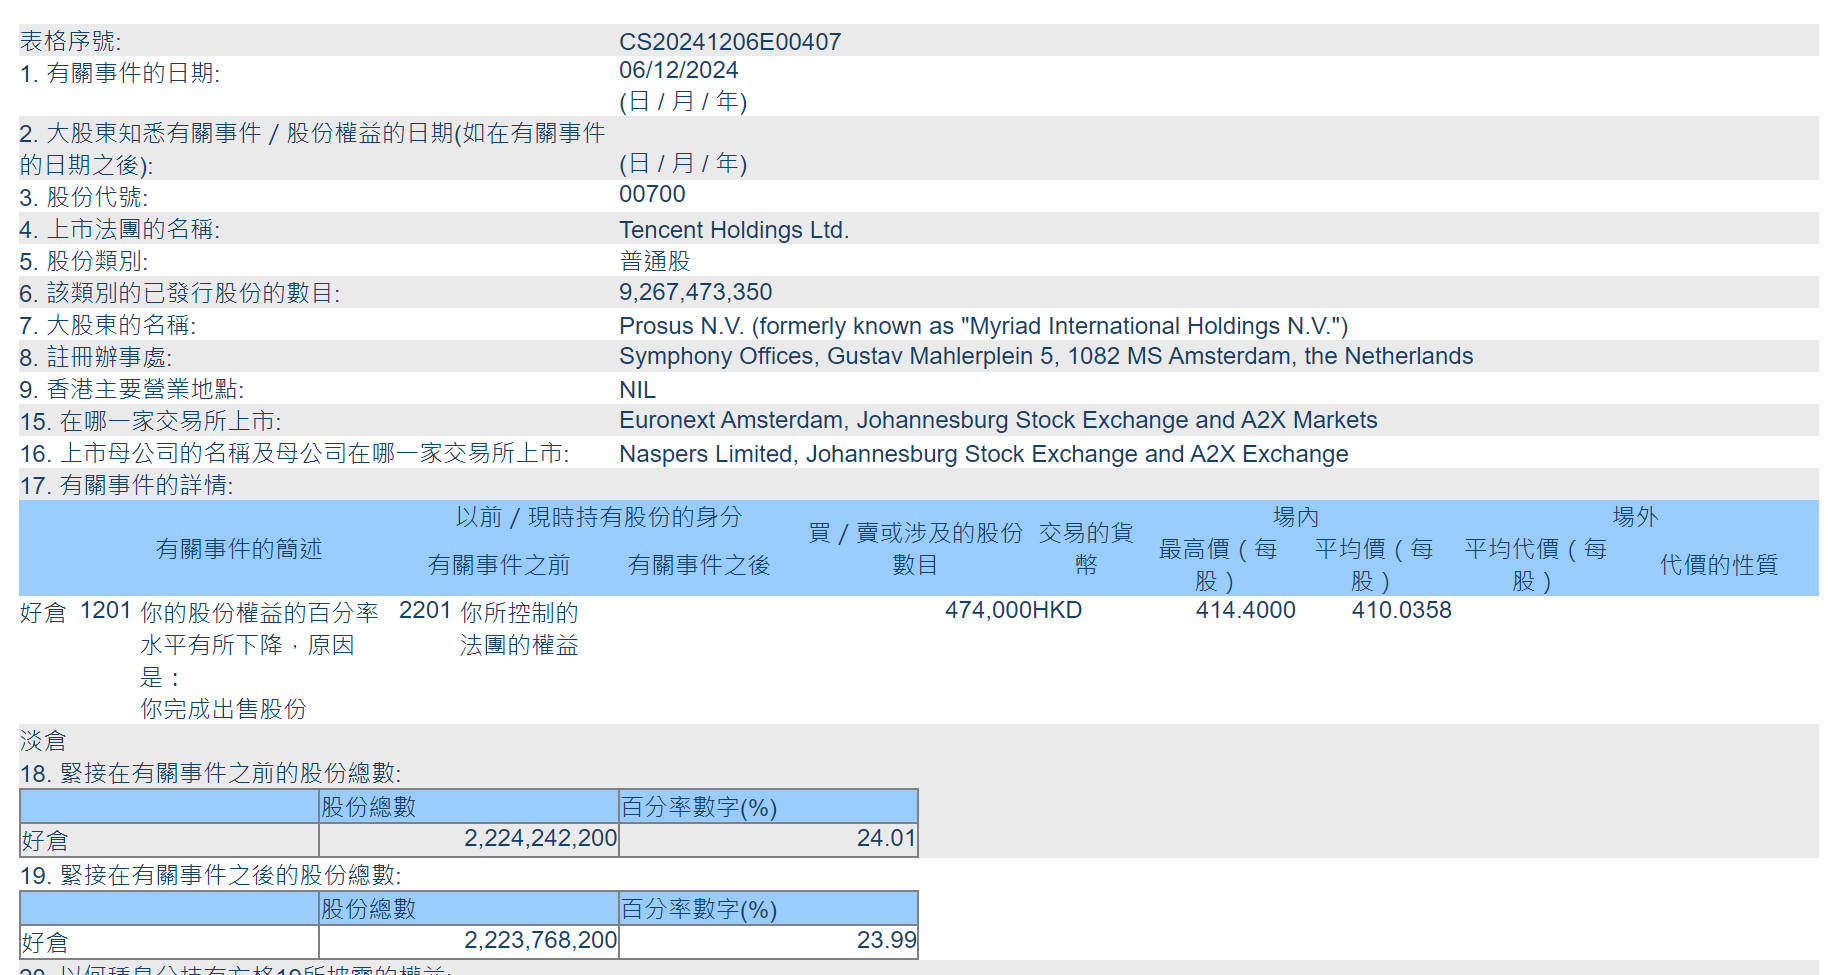Click 你所控制的法團的權益 description
1828x975 pixels.
point(519,629)
